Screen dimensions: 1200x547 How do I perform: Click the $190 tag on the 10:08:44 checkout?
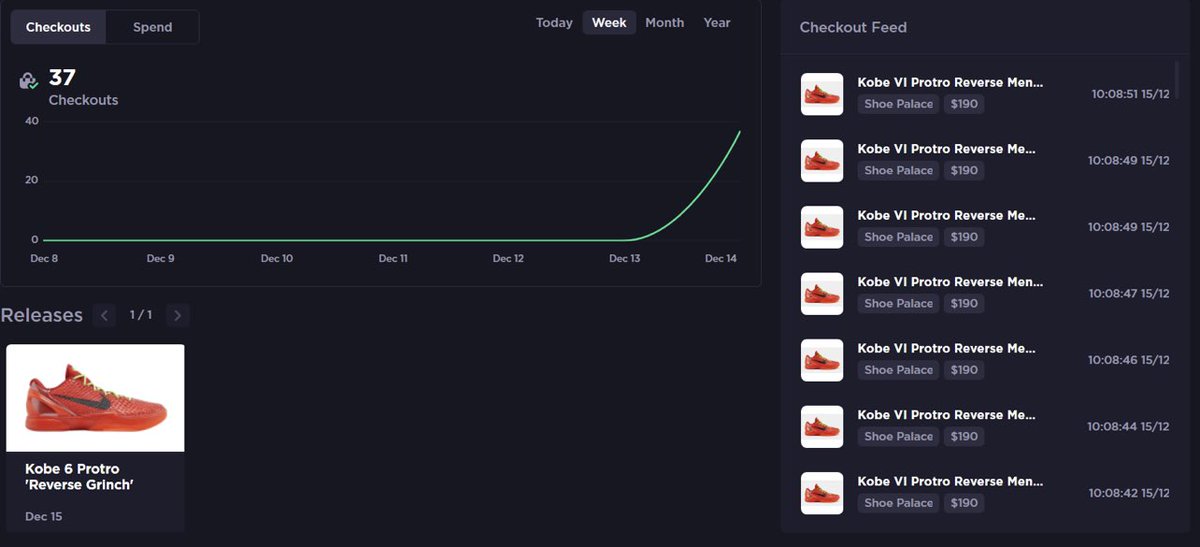964,436
